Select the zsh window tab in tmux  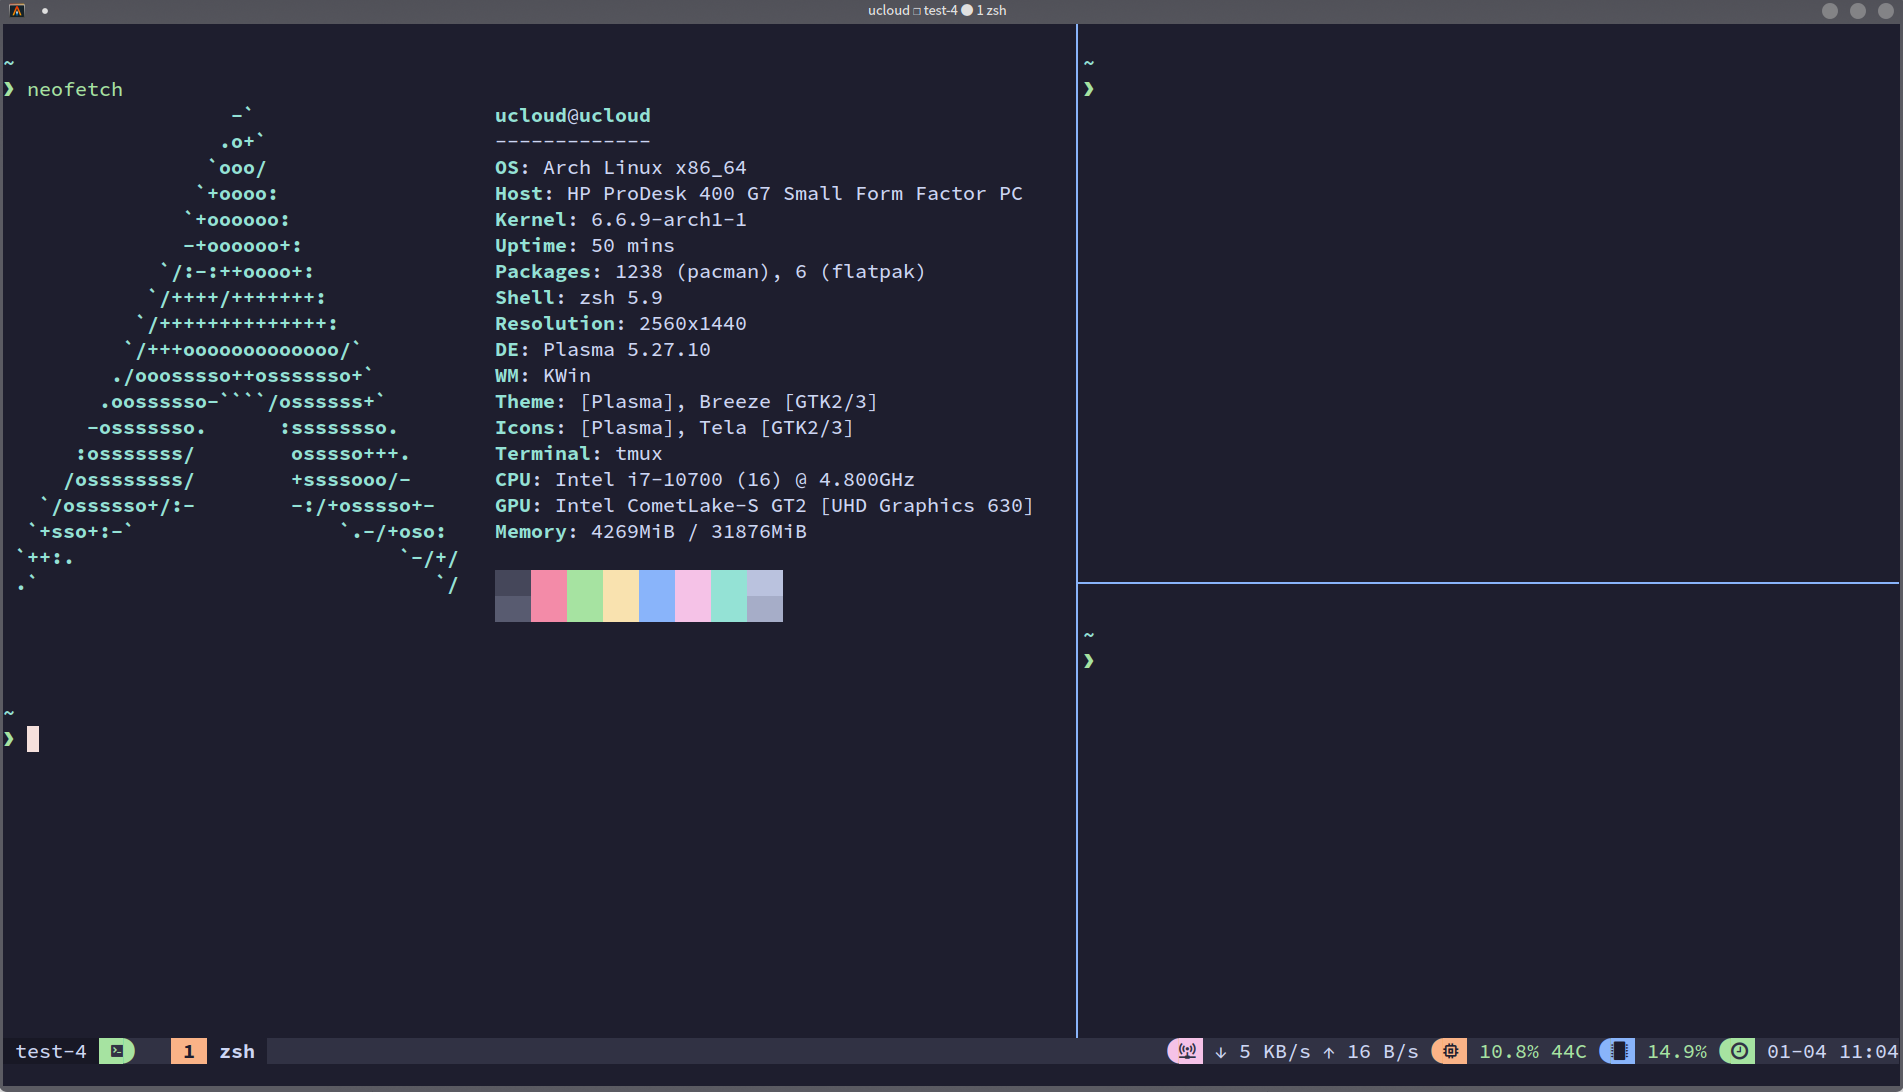point(237,1051)
